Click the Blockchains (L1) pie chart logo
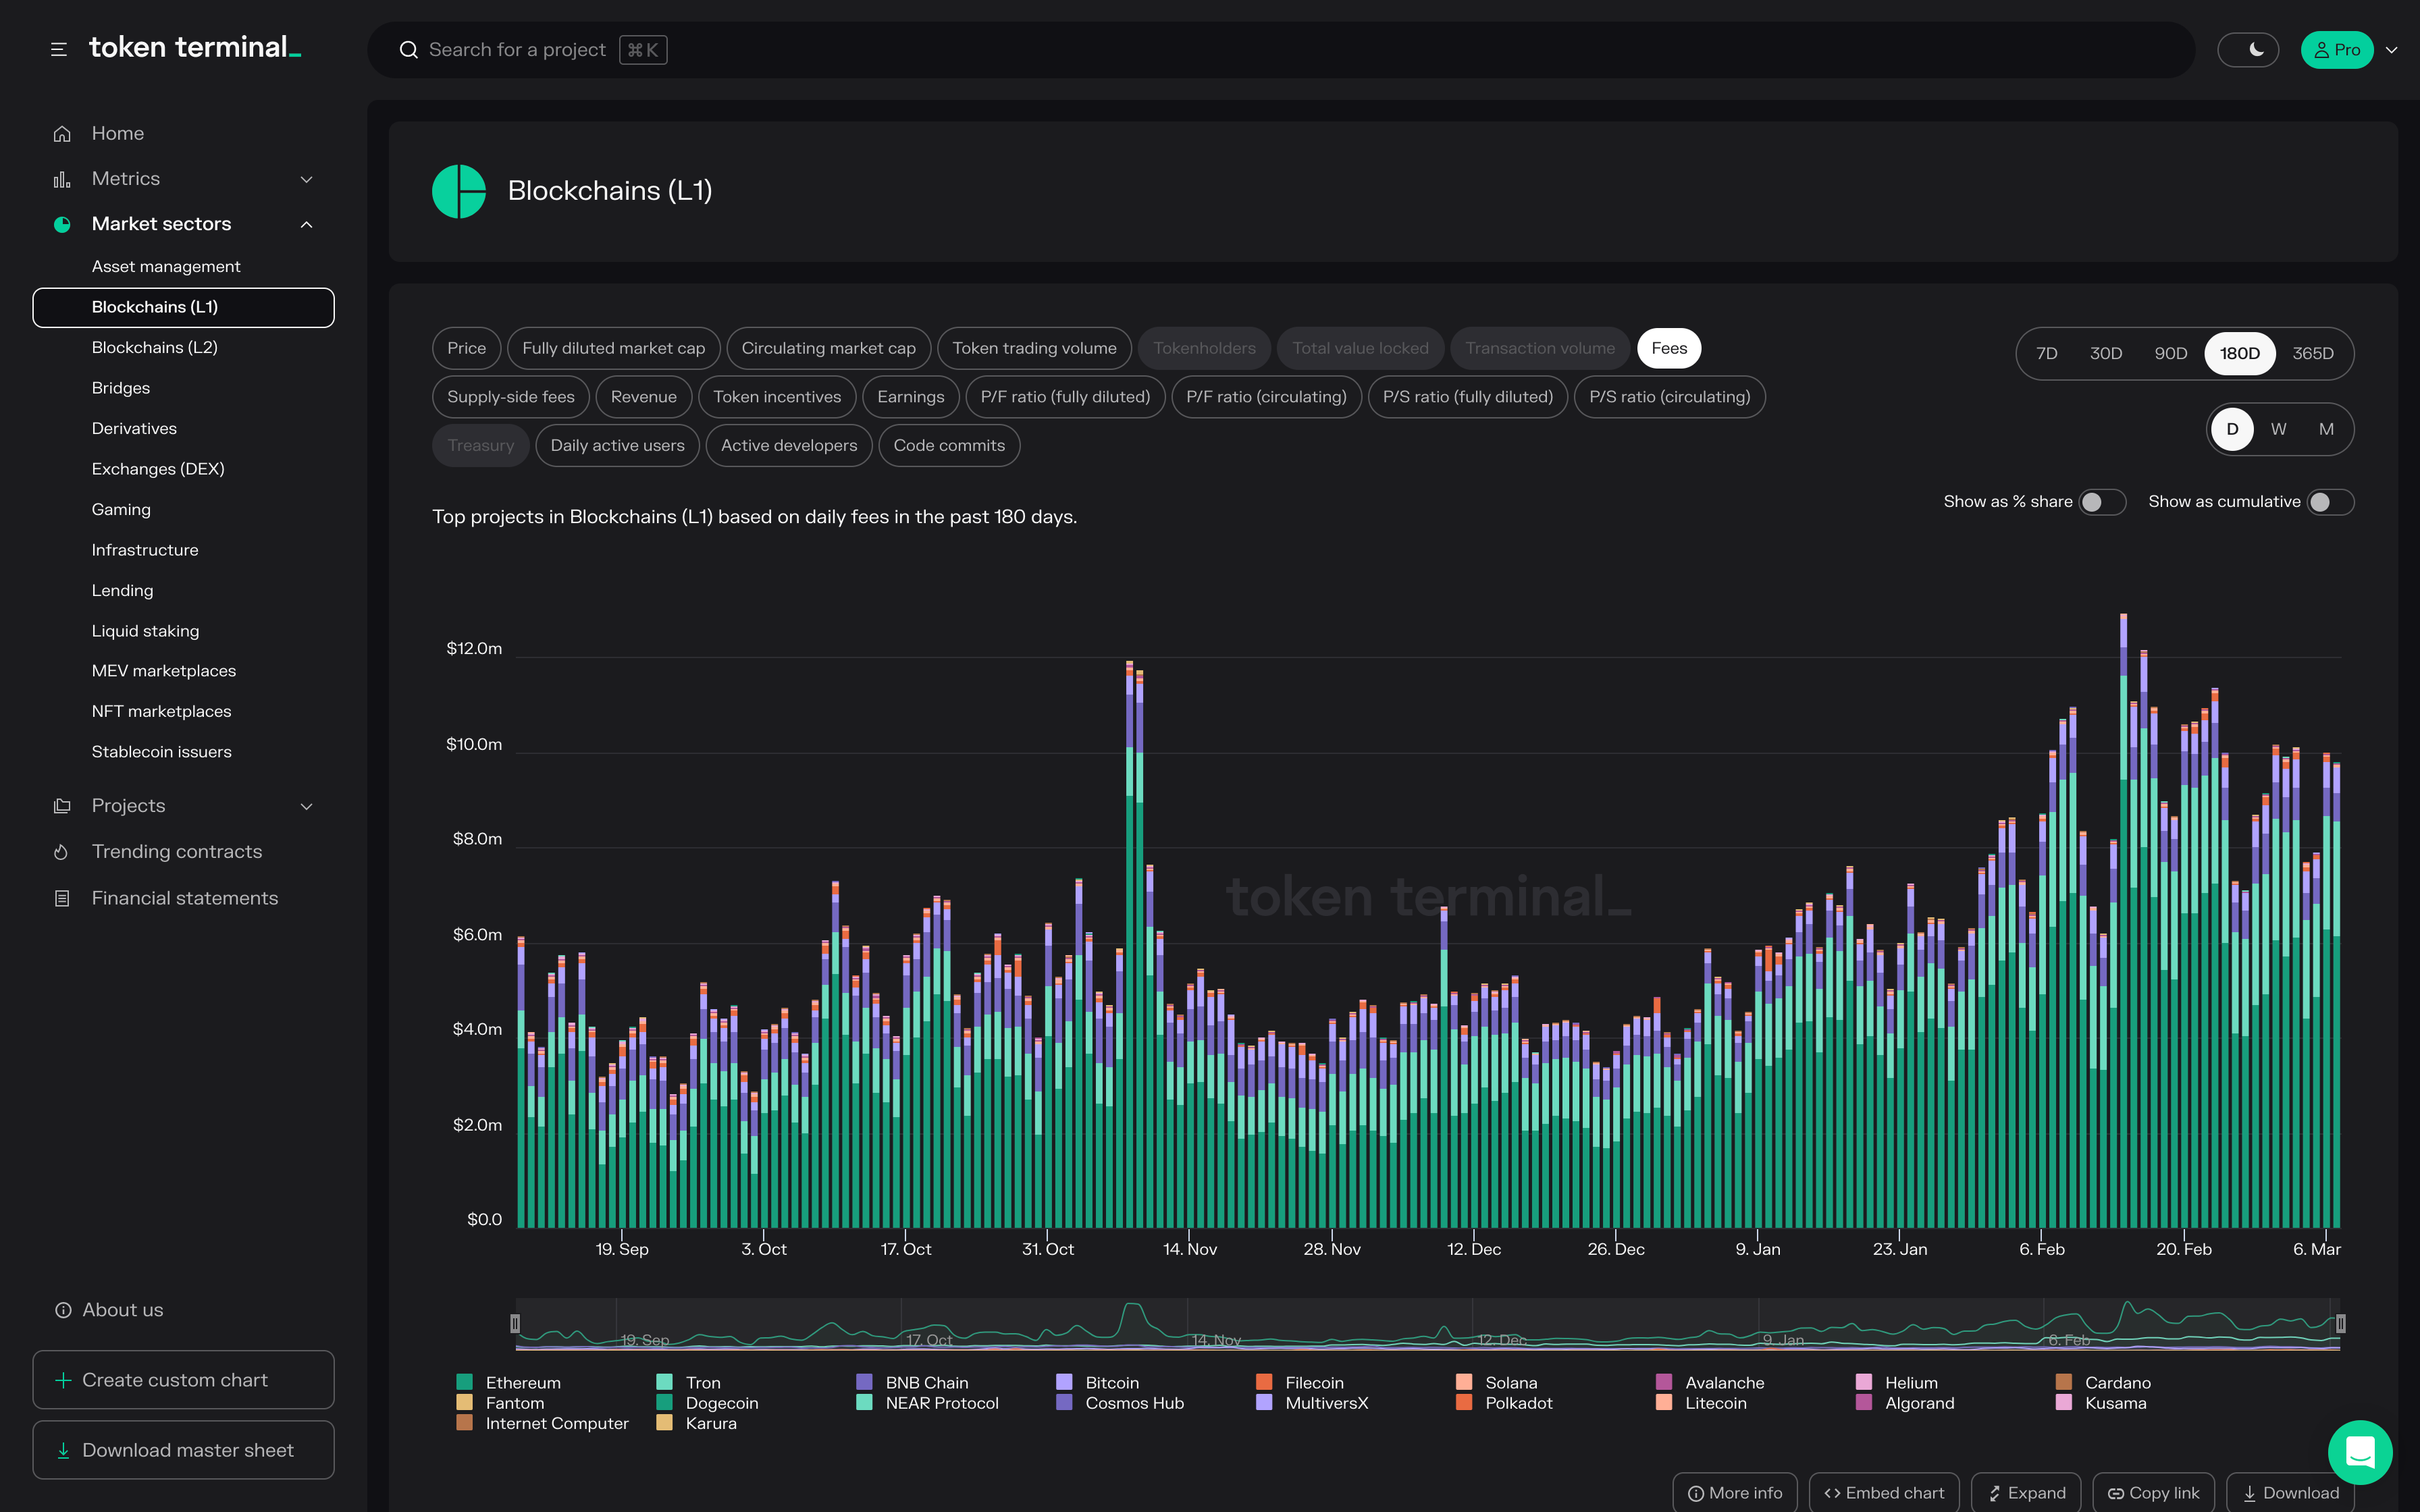This screenshot has width=2420, height=1512. pyautogui.click(x=459, y=191)
